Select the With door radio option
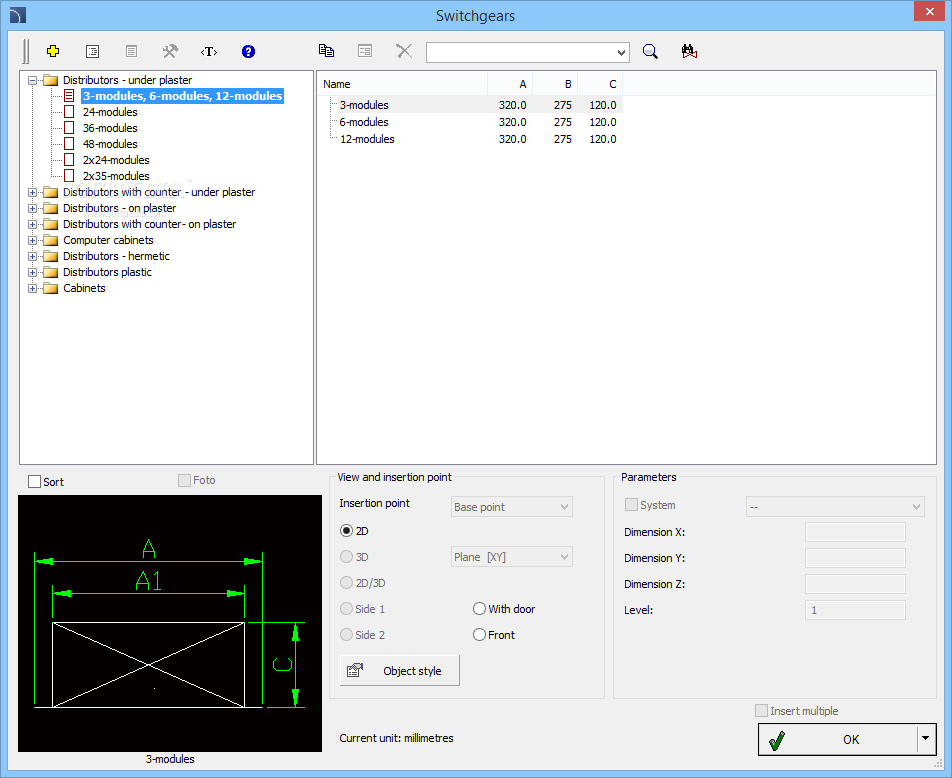 (480, 609)
